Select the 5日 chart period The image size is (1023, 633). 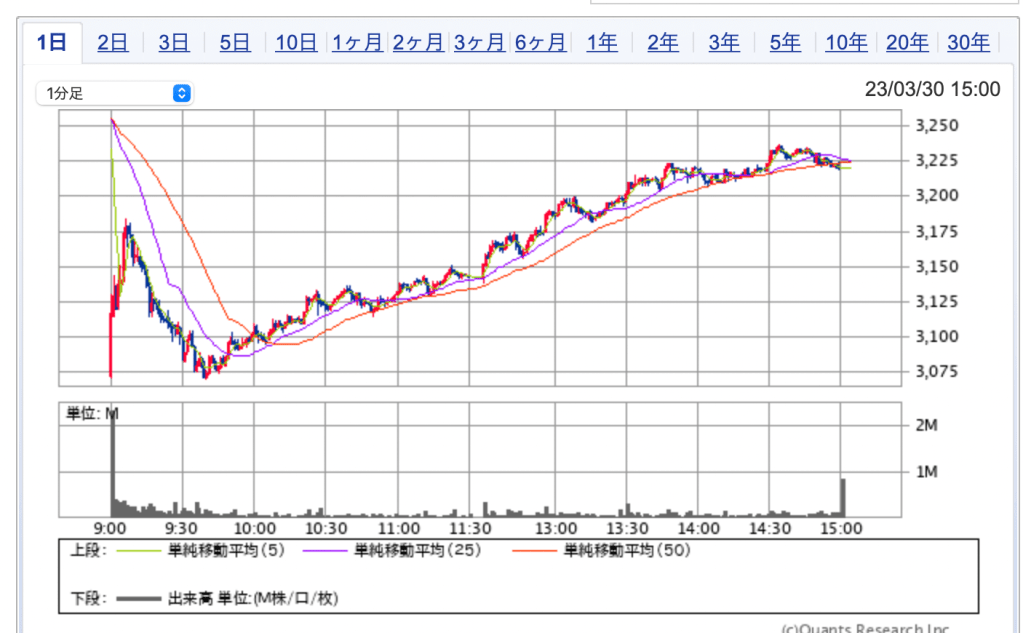(x=235, y=42)
